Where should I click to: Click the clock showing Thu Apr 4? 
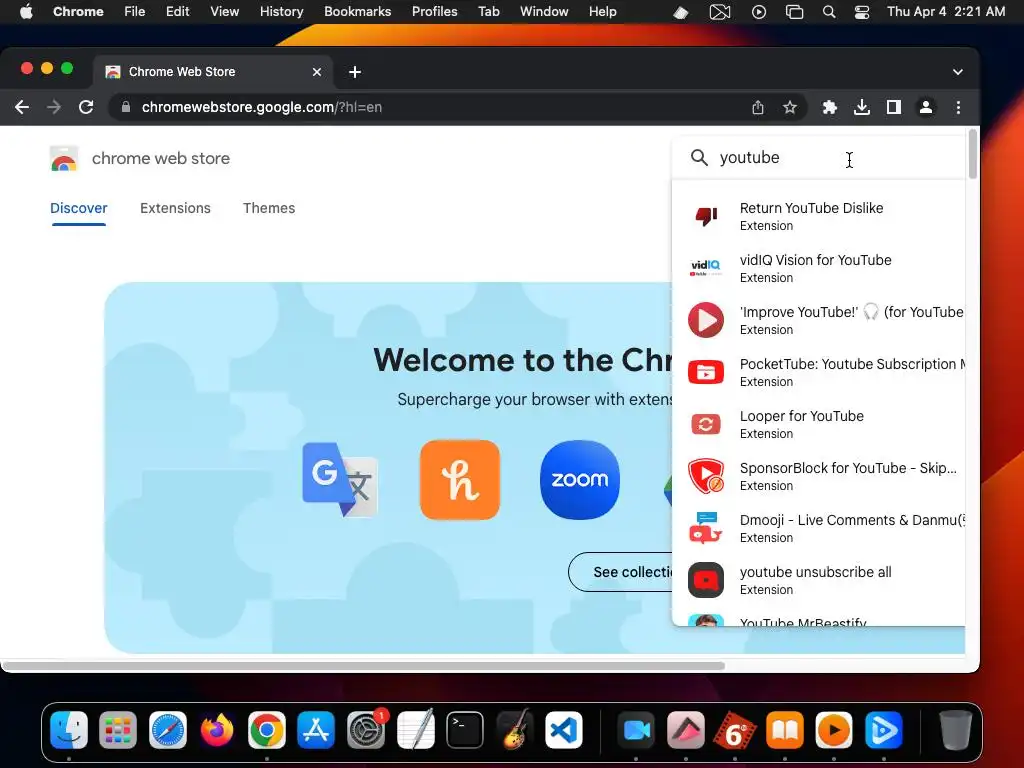click(946, 12)
